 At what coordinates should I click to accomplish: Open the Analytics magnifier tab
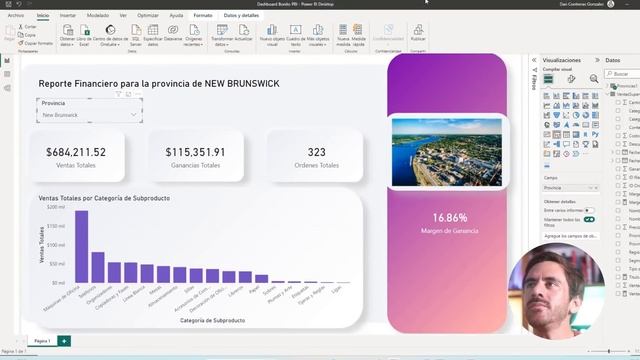594,79
